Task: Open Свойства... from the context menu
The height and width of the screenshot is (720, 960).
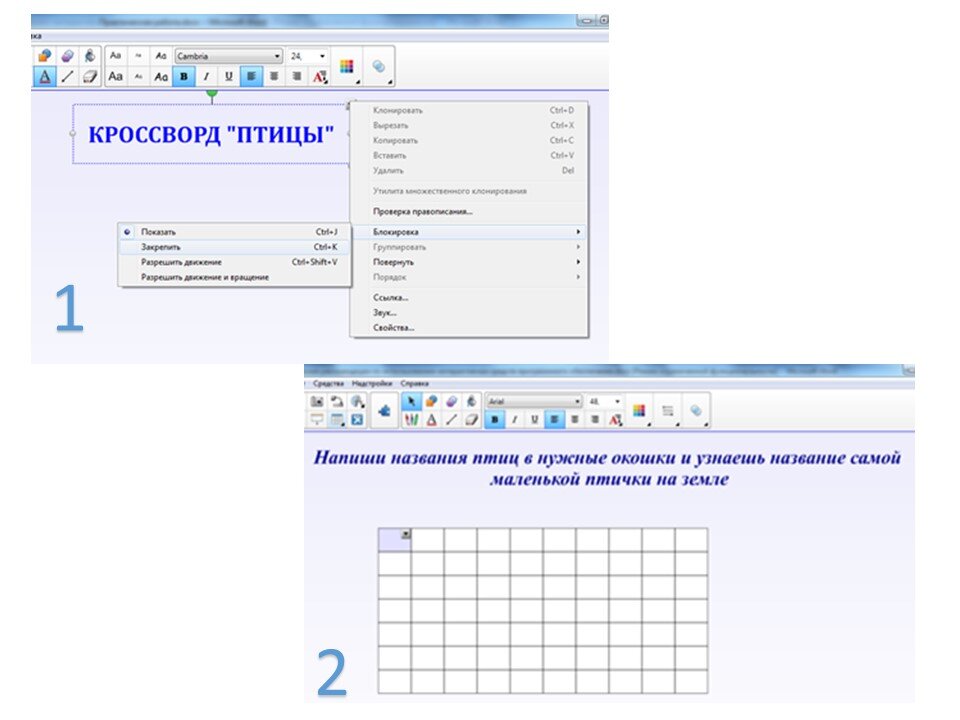Action: coord(394,328)
